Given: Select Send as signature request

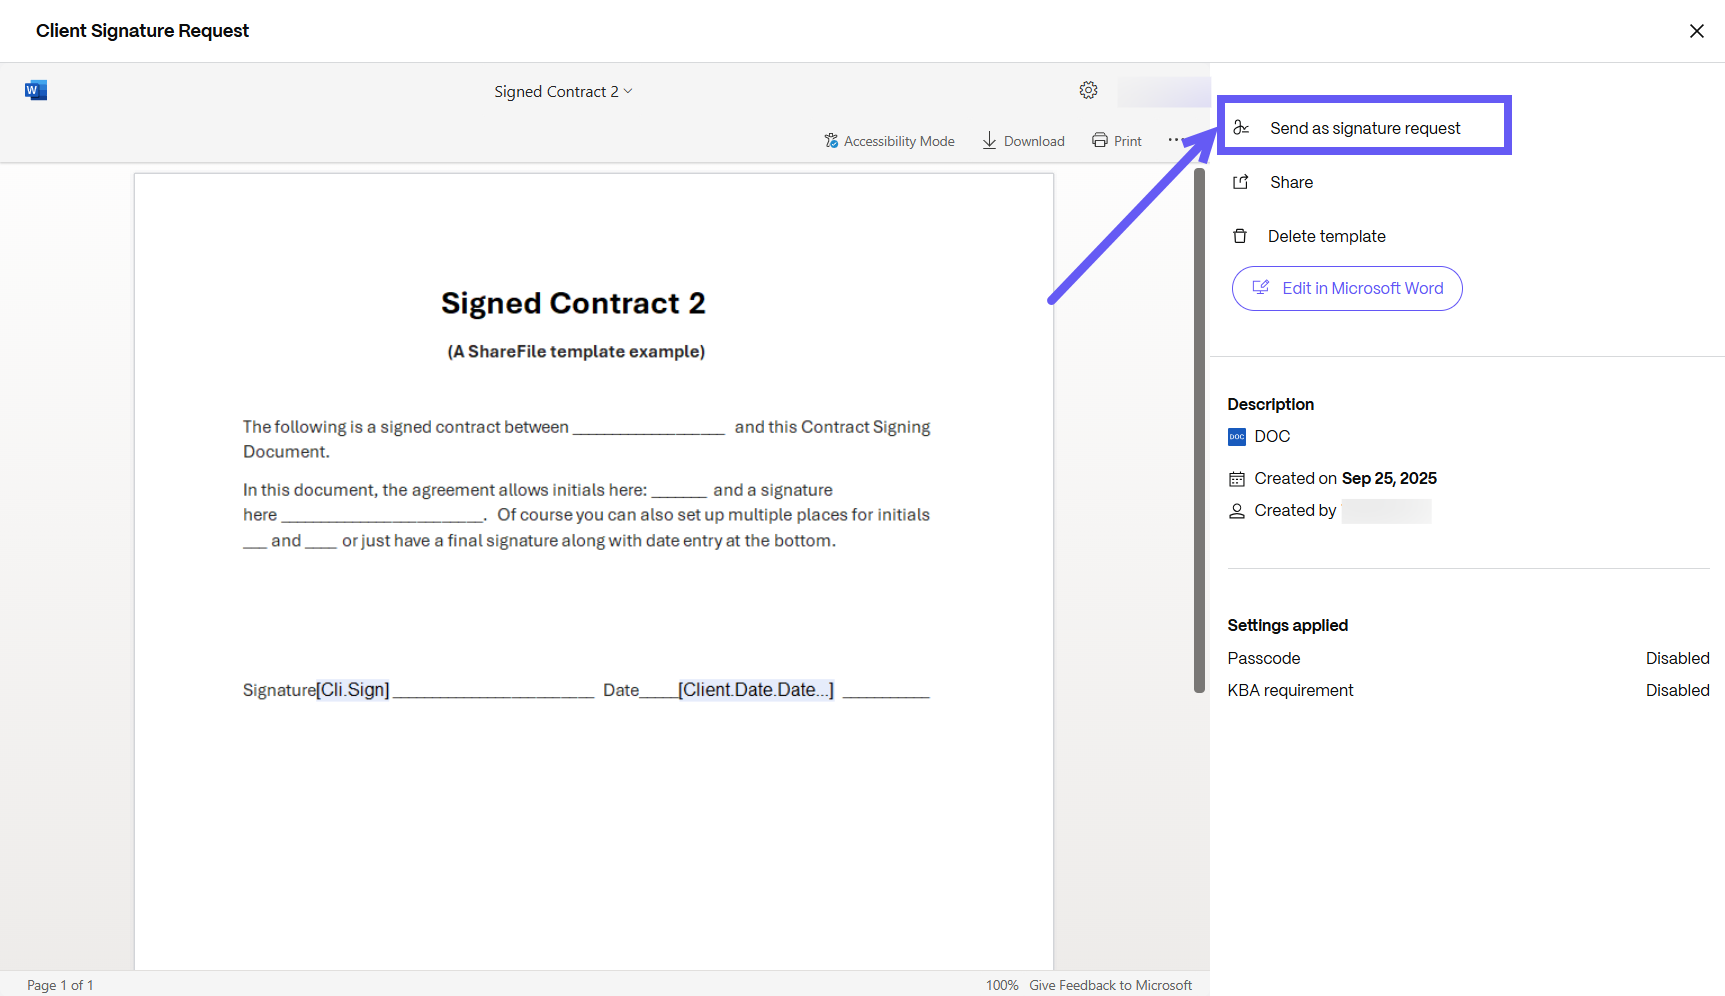Looking at the screenshot, I should [1364, 128].
